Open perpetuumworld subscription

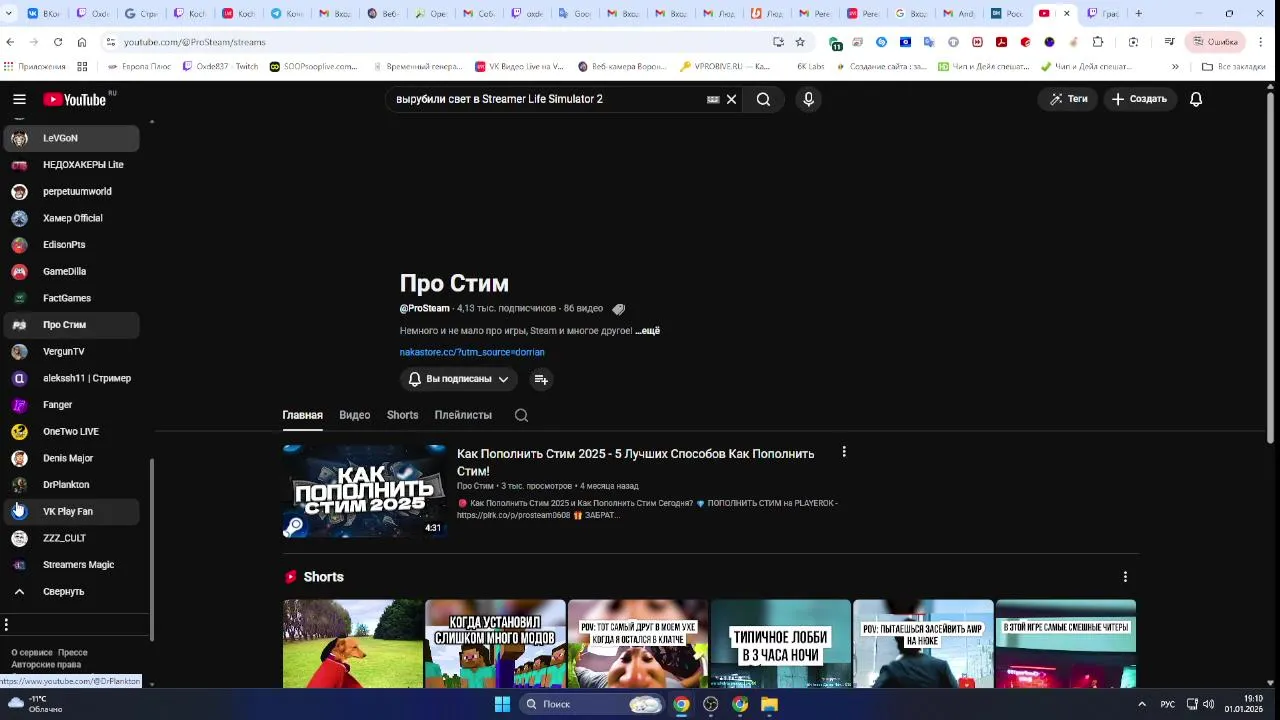70,191
